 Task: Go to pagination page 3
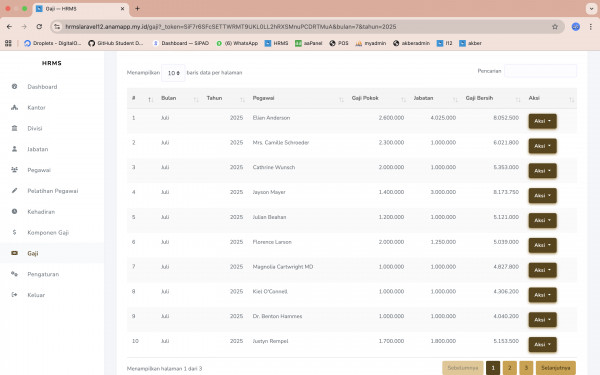coord(526,368)
